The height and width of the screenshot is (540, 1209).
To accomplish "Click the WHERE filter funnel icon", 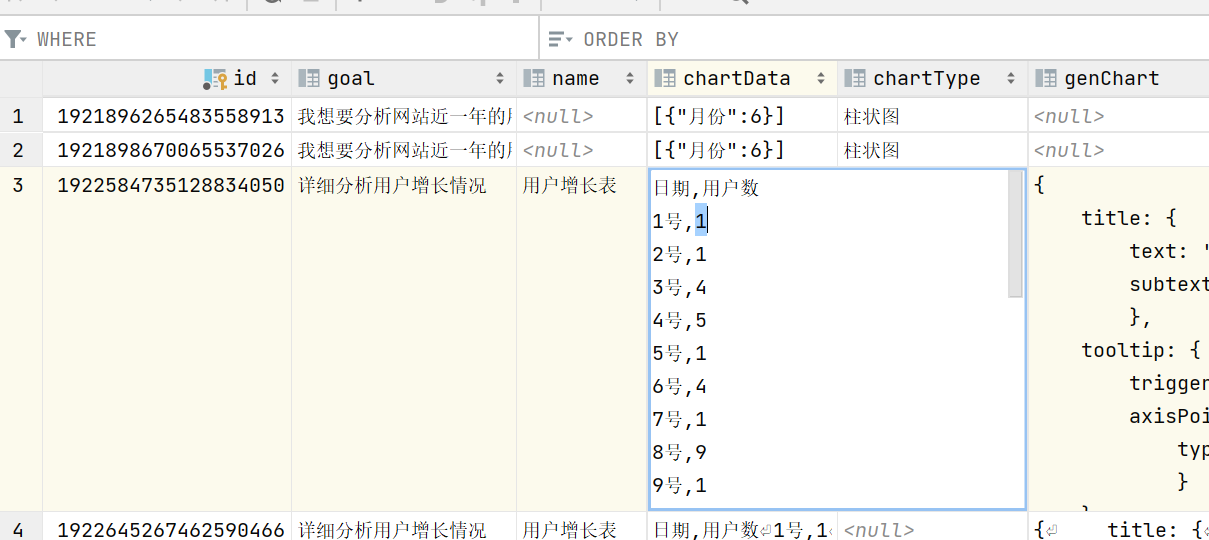I will point(14,39).
